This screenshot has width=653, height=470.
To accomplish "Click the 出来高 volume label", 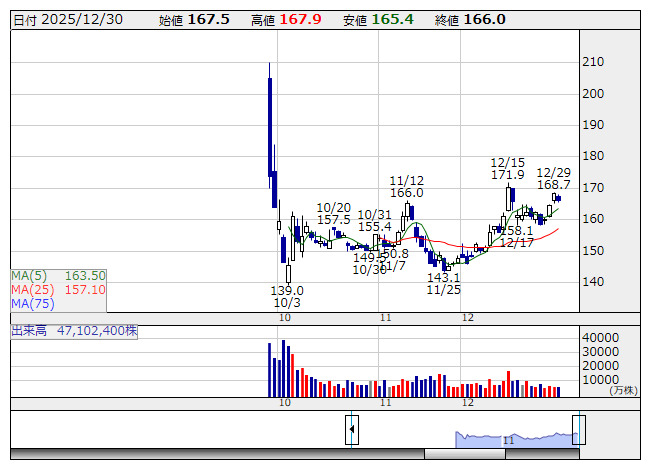I will [x=29, y=331].
